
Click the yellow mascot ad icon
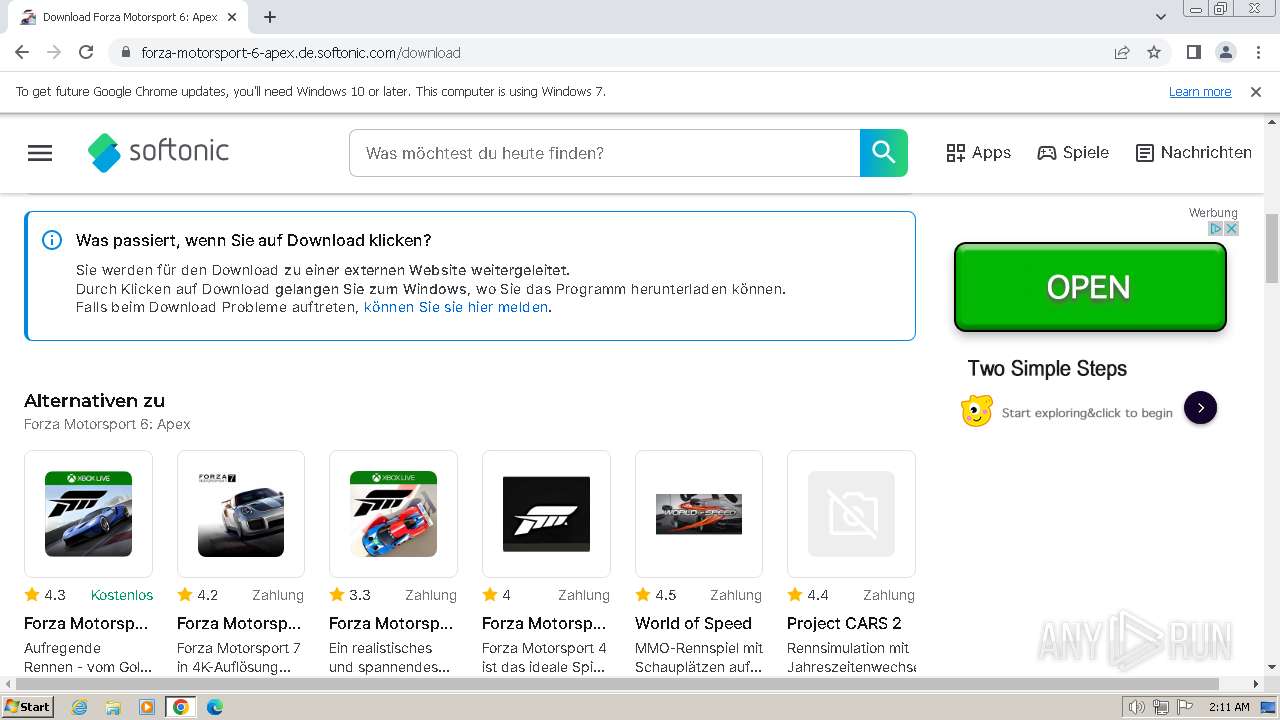coord(977,410)
